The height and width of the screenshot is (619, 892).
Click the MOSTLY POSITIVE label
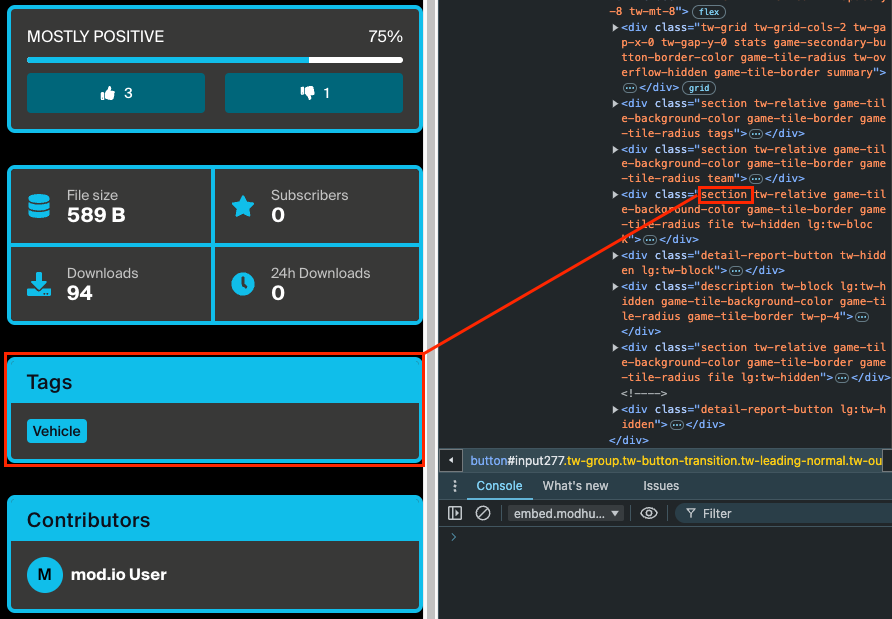point(96,36)
